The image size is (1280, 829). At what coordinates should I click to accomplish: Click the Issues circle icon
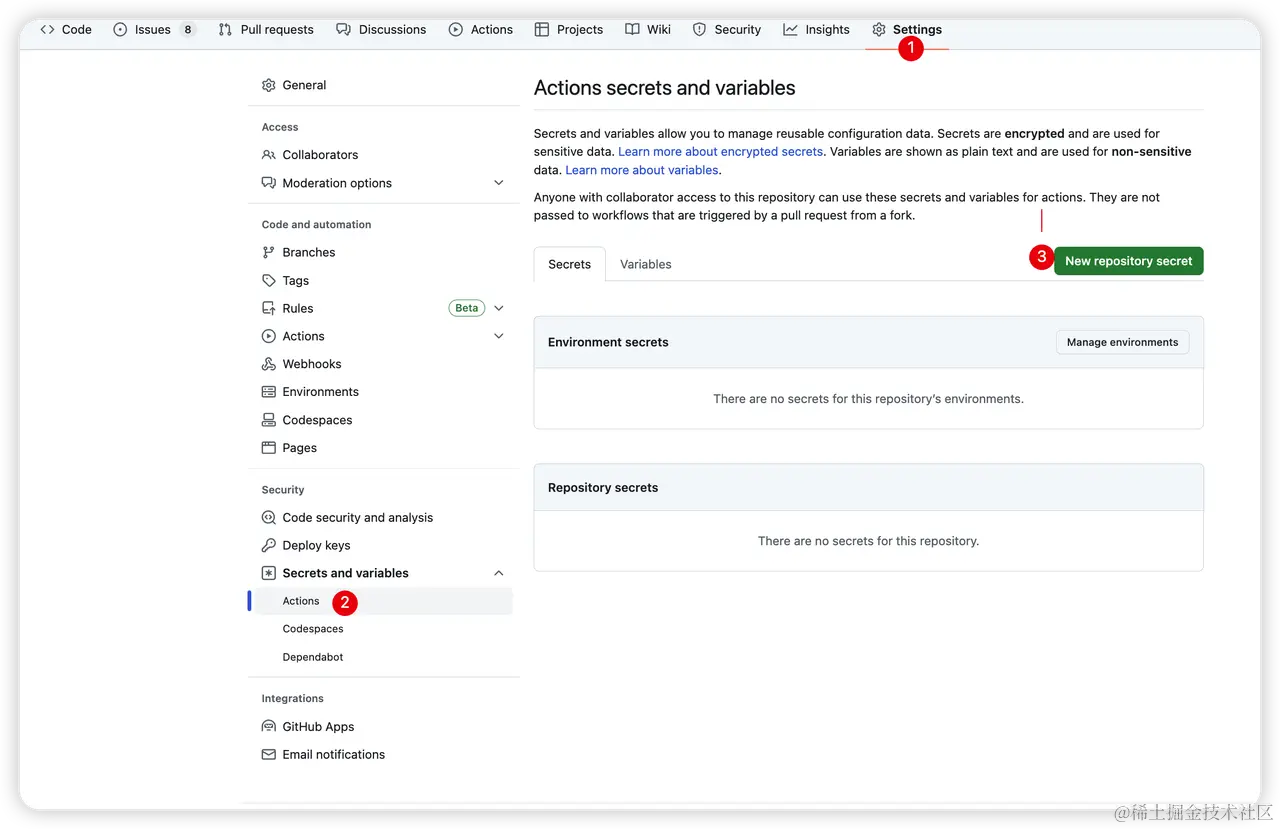point(121,30)
